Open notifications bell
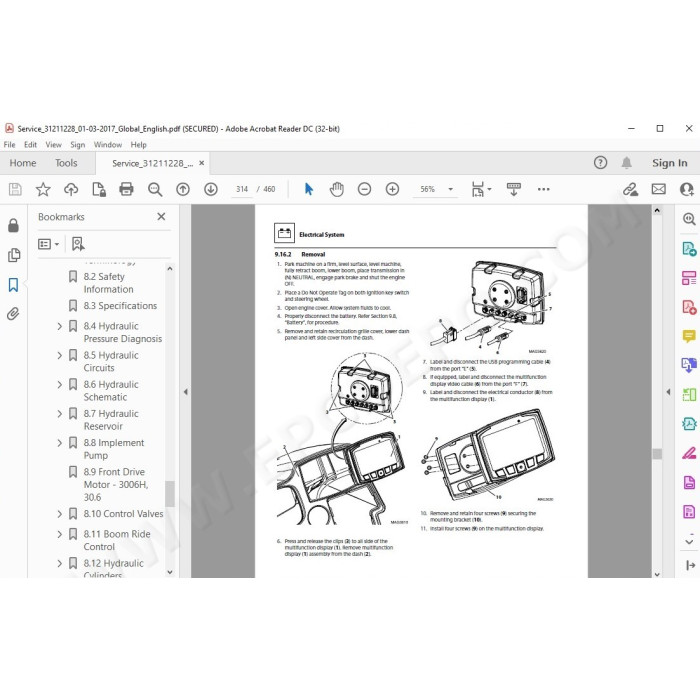 pos(626,162)
